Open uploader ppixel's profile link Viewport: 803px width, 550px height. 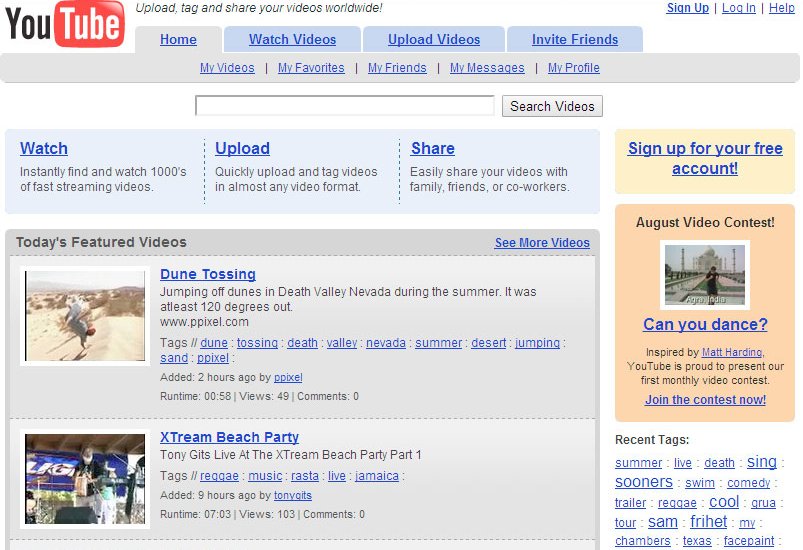(288, 377)
